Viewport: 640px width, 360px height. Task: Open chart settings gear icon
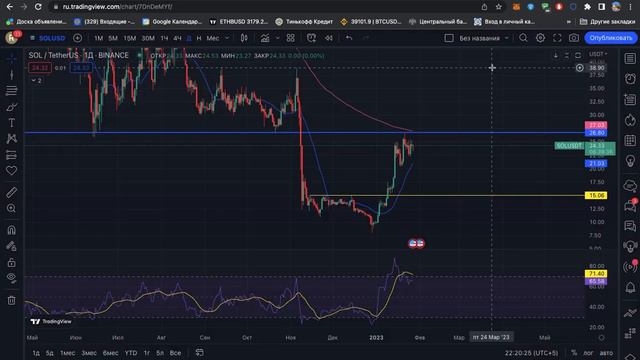click(x=540, y=38)
